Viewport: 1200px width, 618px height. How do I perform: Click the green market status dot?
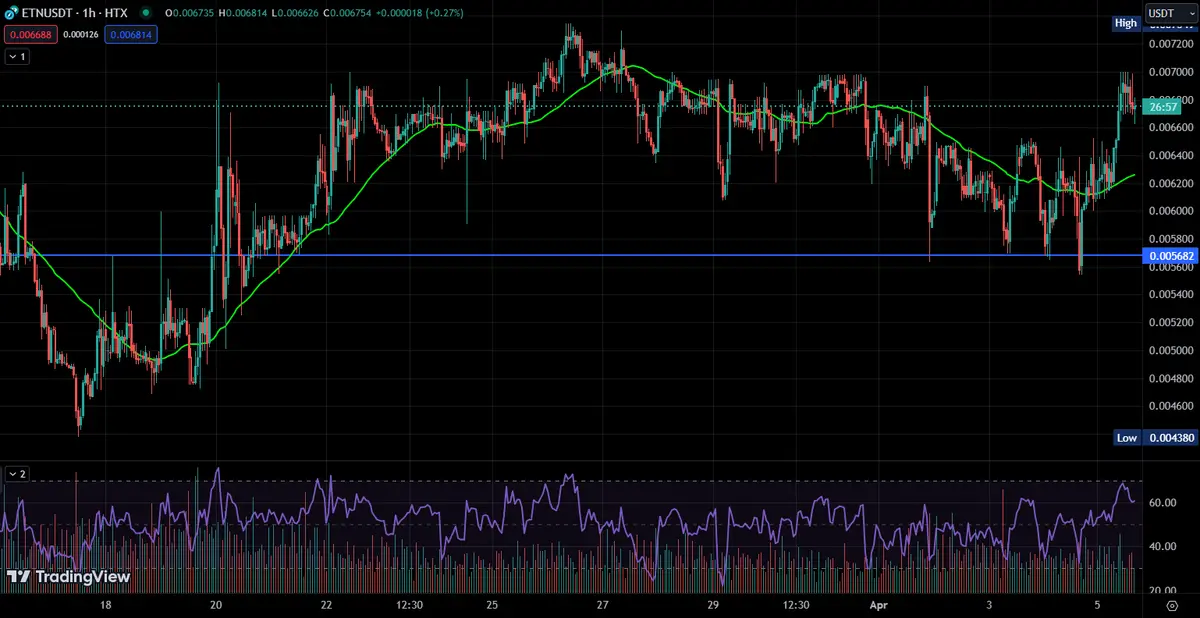146,14
